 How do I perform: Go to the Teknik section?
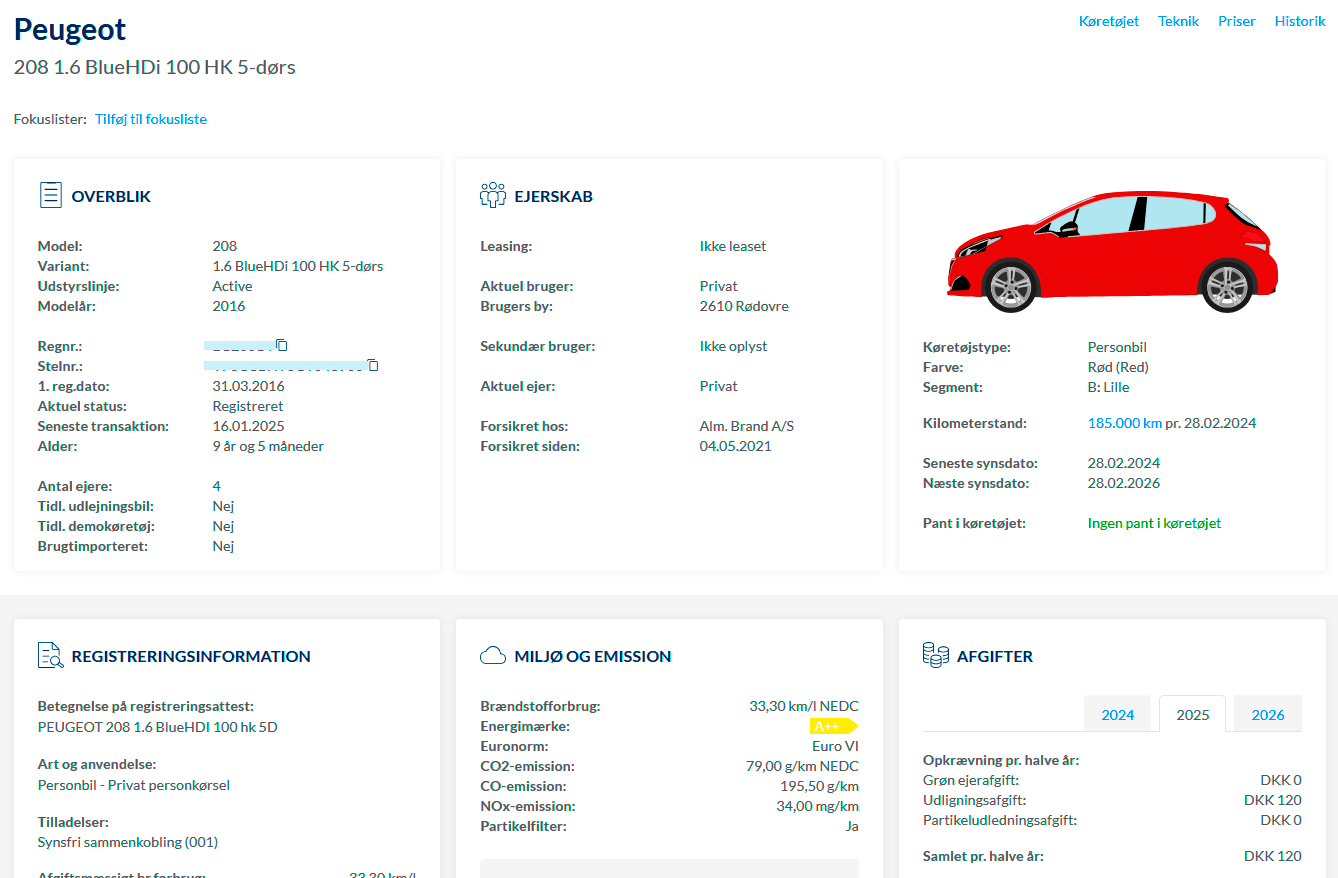(x=1178, y=21)
